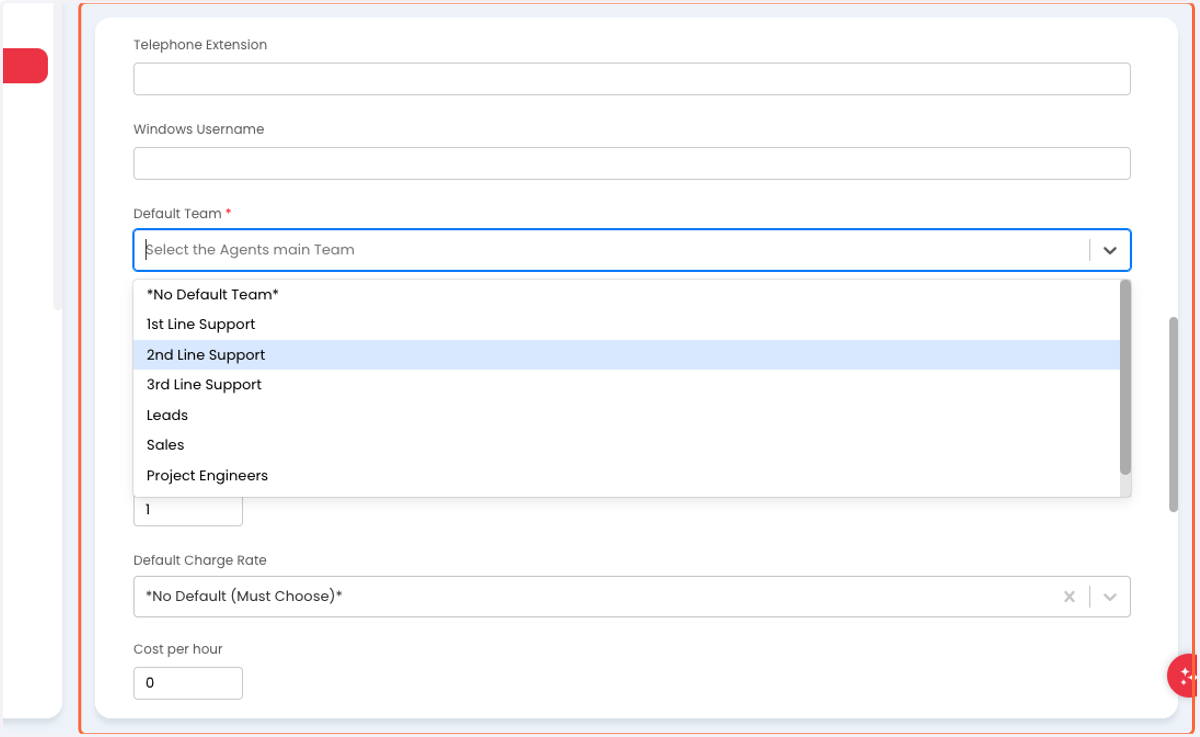The image size is (1200, 737).
Task: Click the dropdown list scrollbar thumb
Action: tap(1125, 377)
